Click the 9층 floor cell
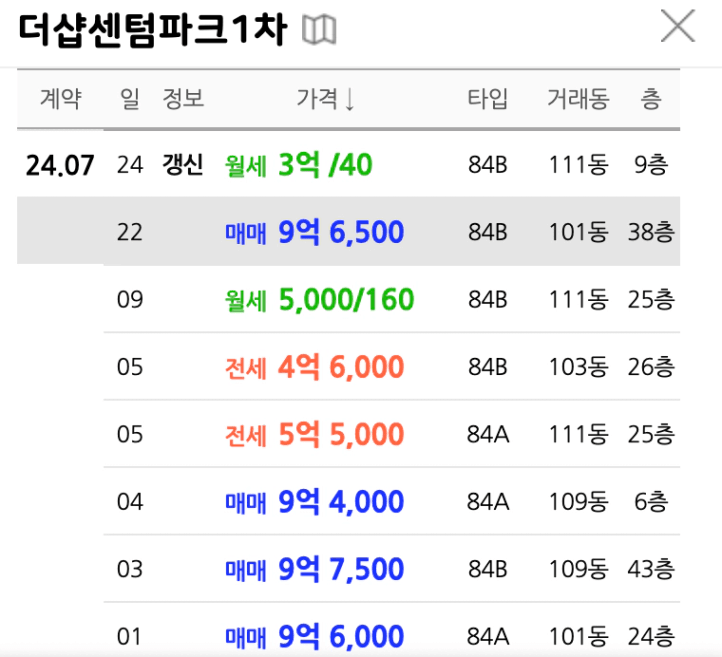Screen dimensions: 722x657 point(651,164)
